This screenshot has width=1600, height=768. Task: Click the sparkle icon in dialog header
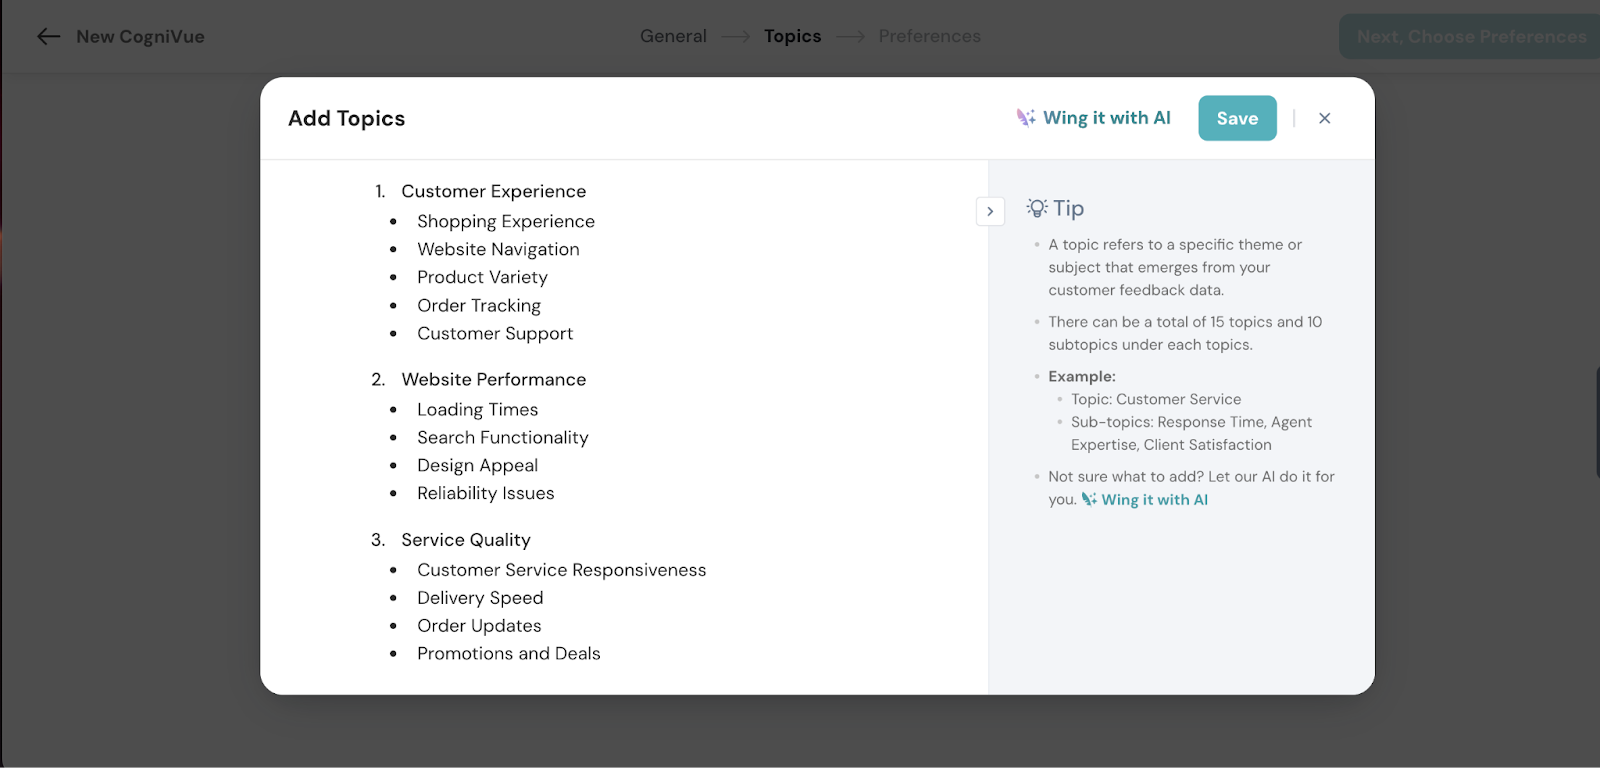(1026, 118)
